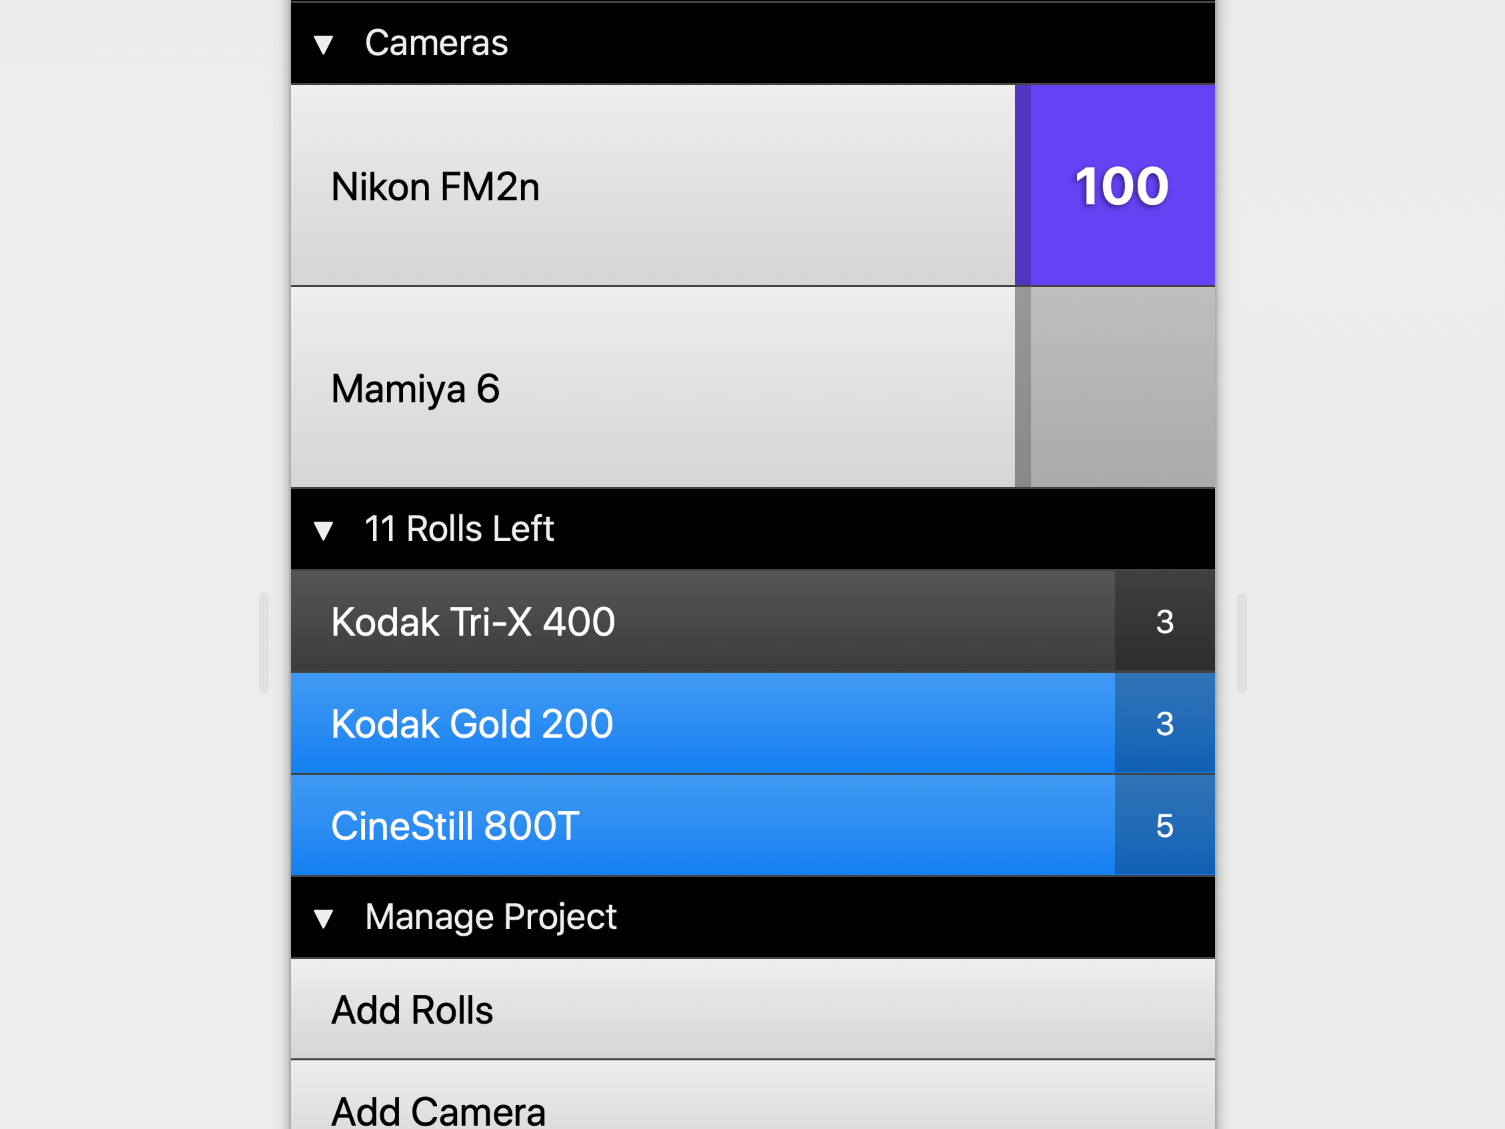Collapse the 11 Rolls Left triangle
This screenshot has height=1129, width=1505.
(x=323, y=530)
